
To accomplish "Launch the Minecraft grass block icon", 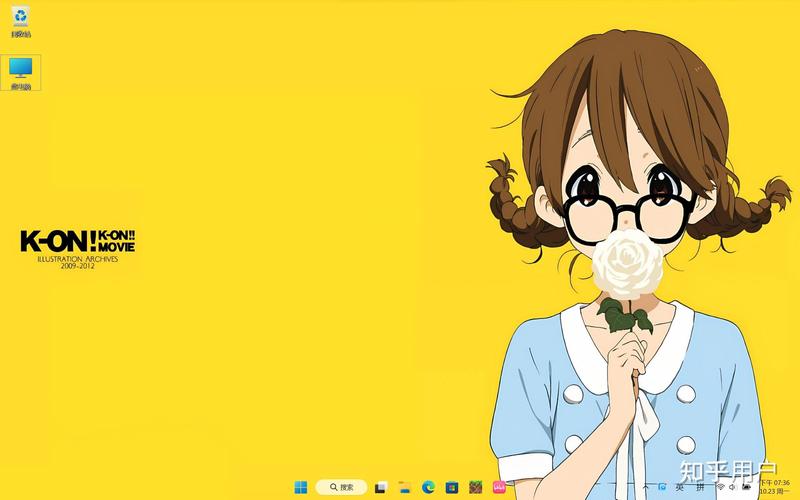I will coord(476,487).
